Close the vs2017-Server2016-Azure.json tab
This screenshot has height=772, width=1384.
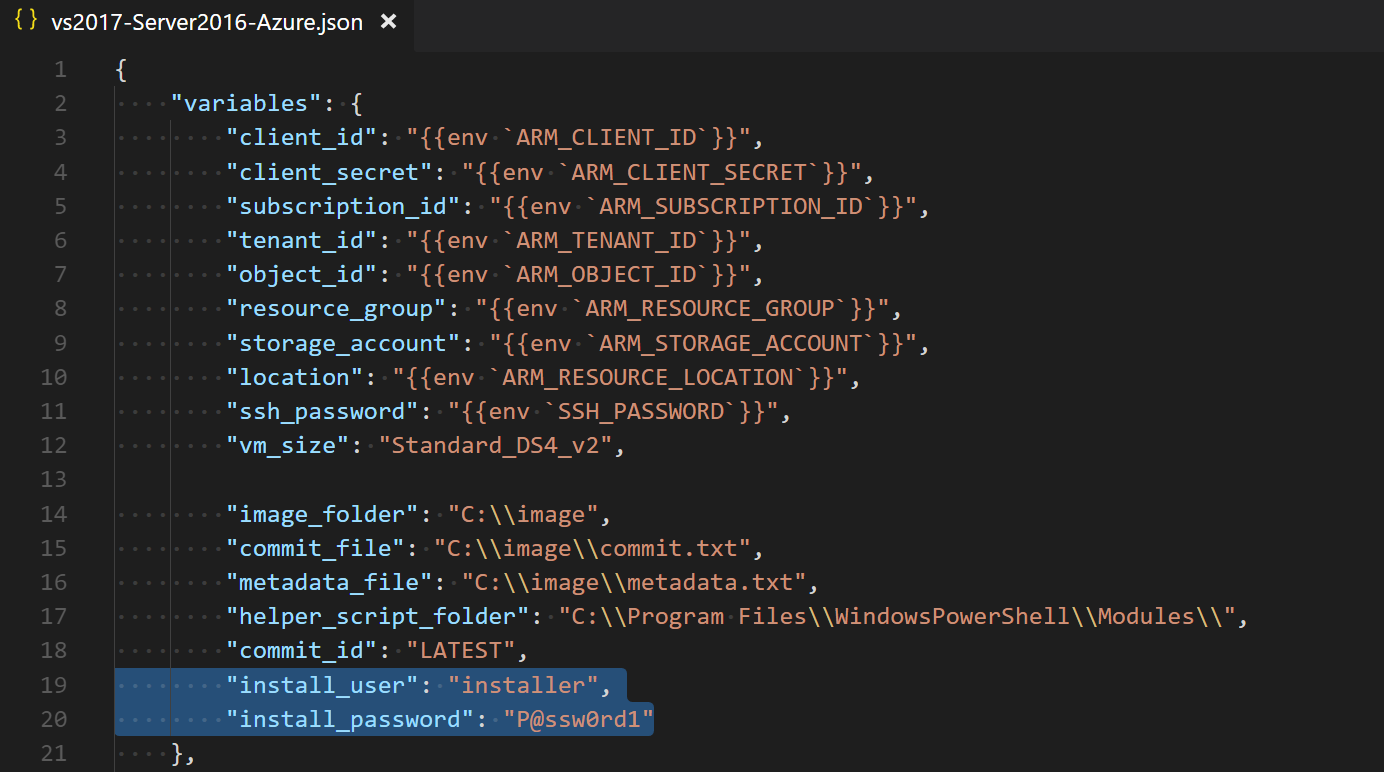click(x=388, y=21)
